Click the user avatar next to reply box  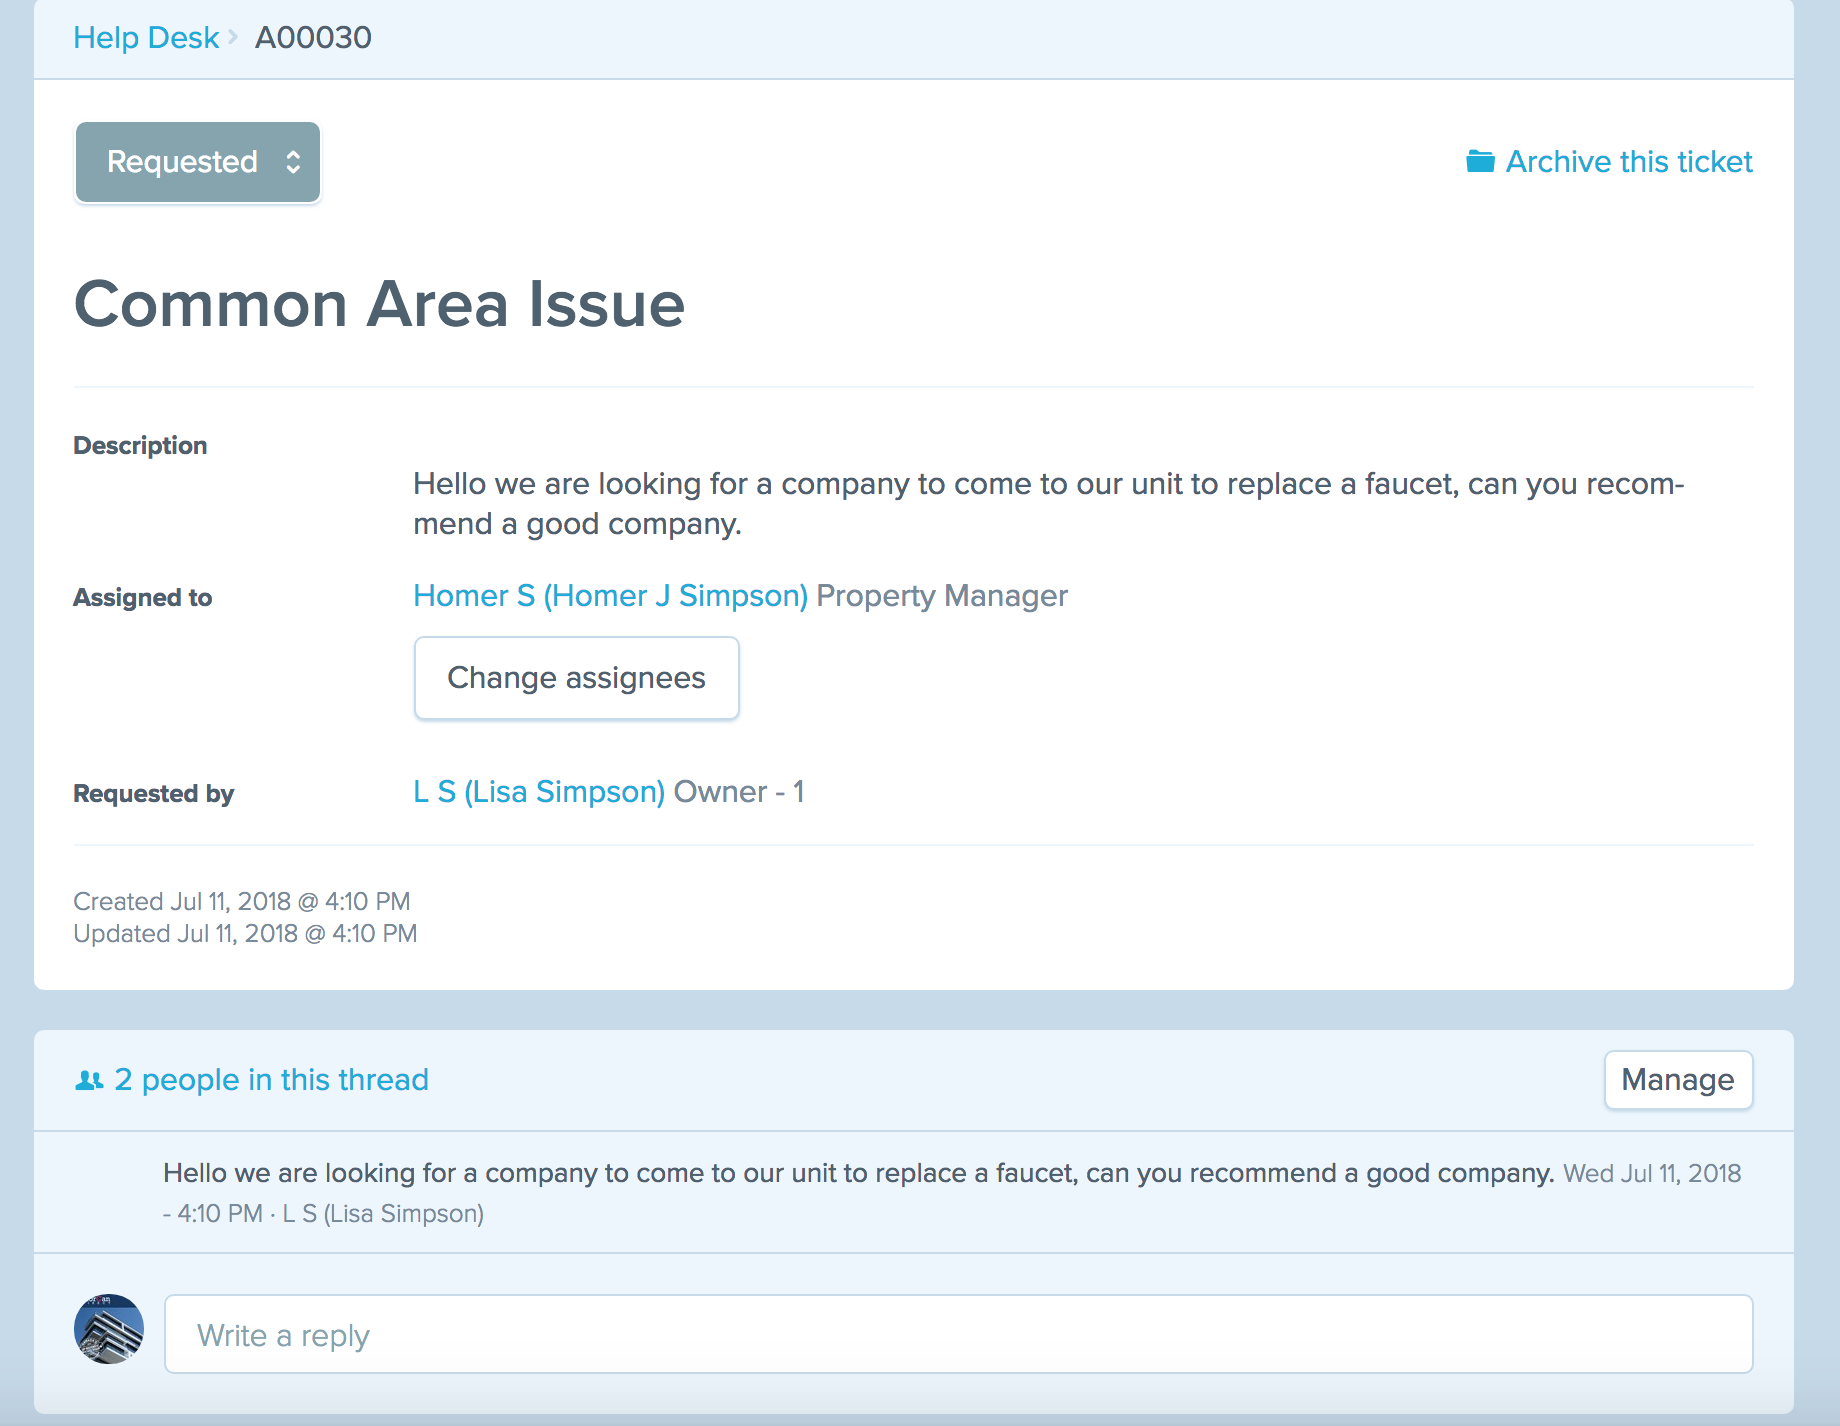pos(109,1329)
